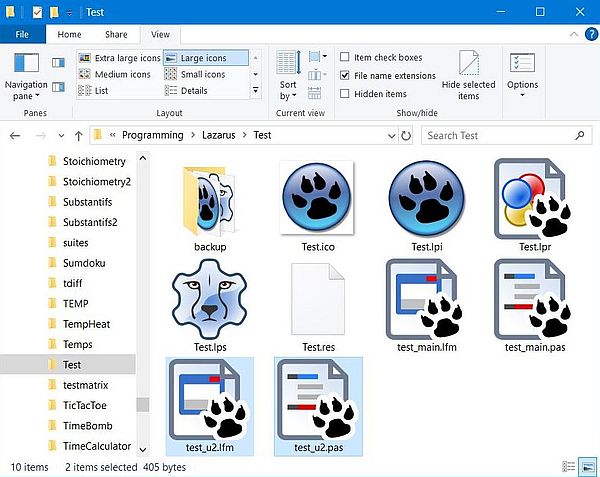
Task: Switch to details view in status bar
Action: tap(569, 467)
